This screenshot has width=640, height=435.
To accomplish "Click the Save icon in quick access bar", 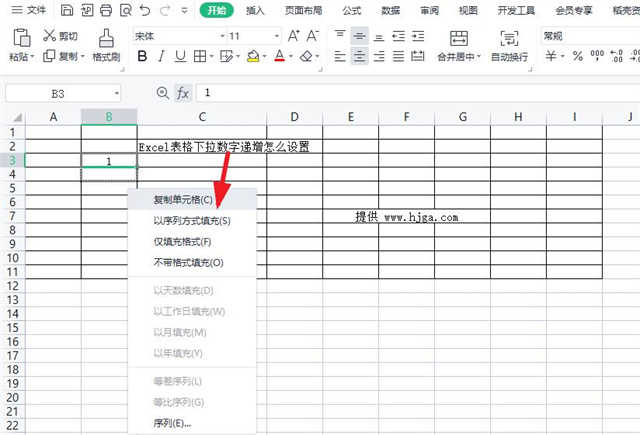I will coord(67,10).
